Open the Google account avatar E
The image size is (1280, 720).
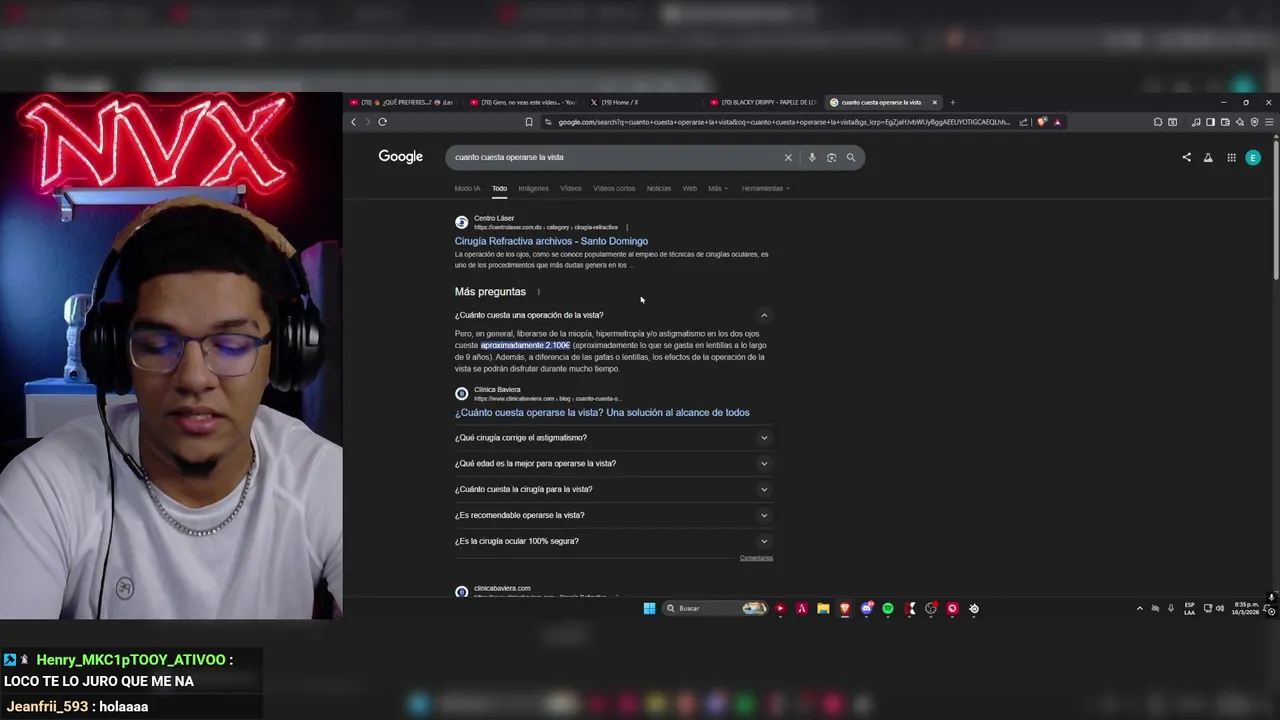click(x=1253, y=157)
